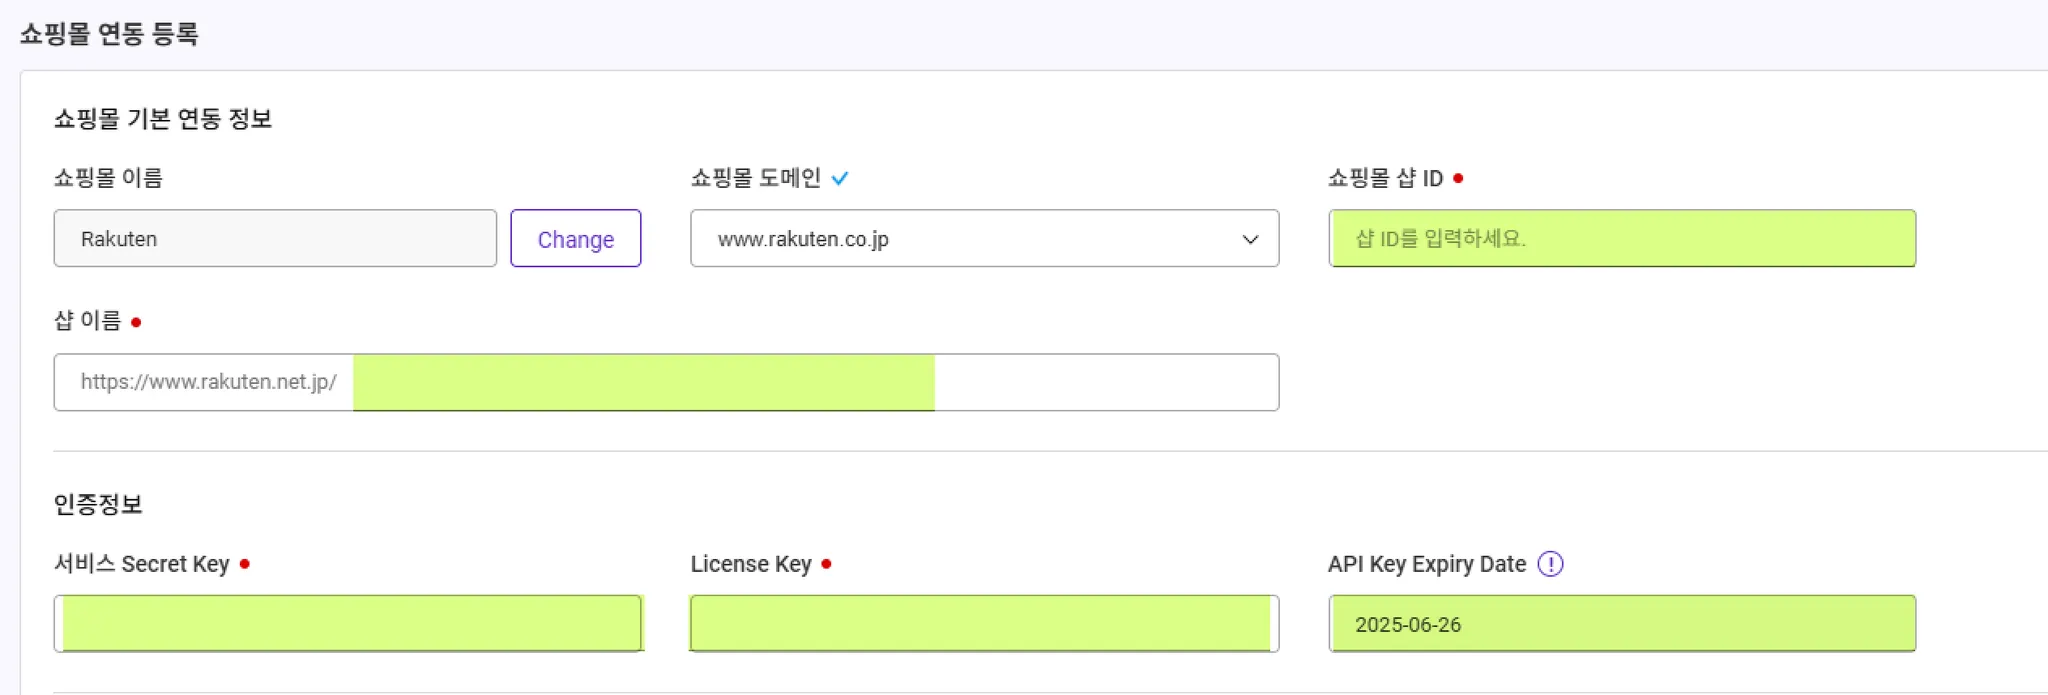Click the 쇼핑몰 기본 연동 정보 section title
This screenshot has width=2048, height=695.
[163, 119]
